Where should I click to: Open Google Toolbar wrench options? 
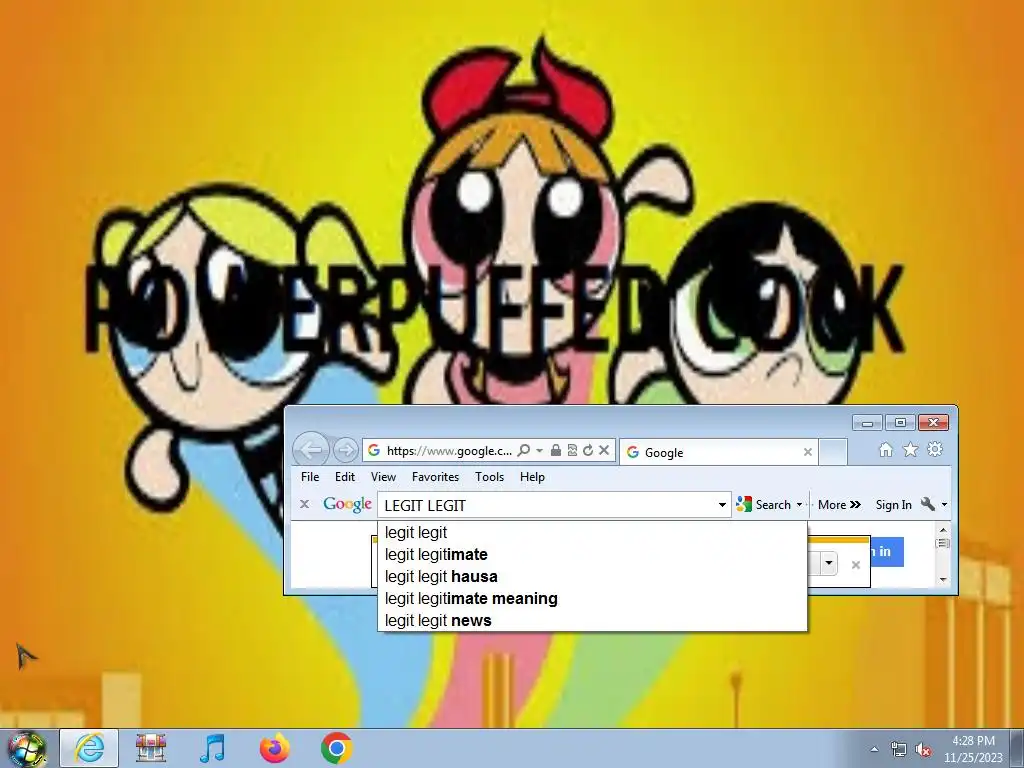(x=927, y=504)
